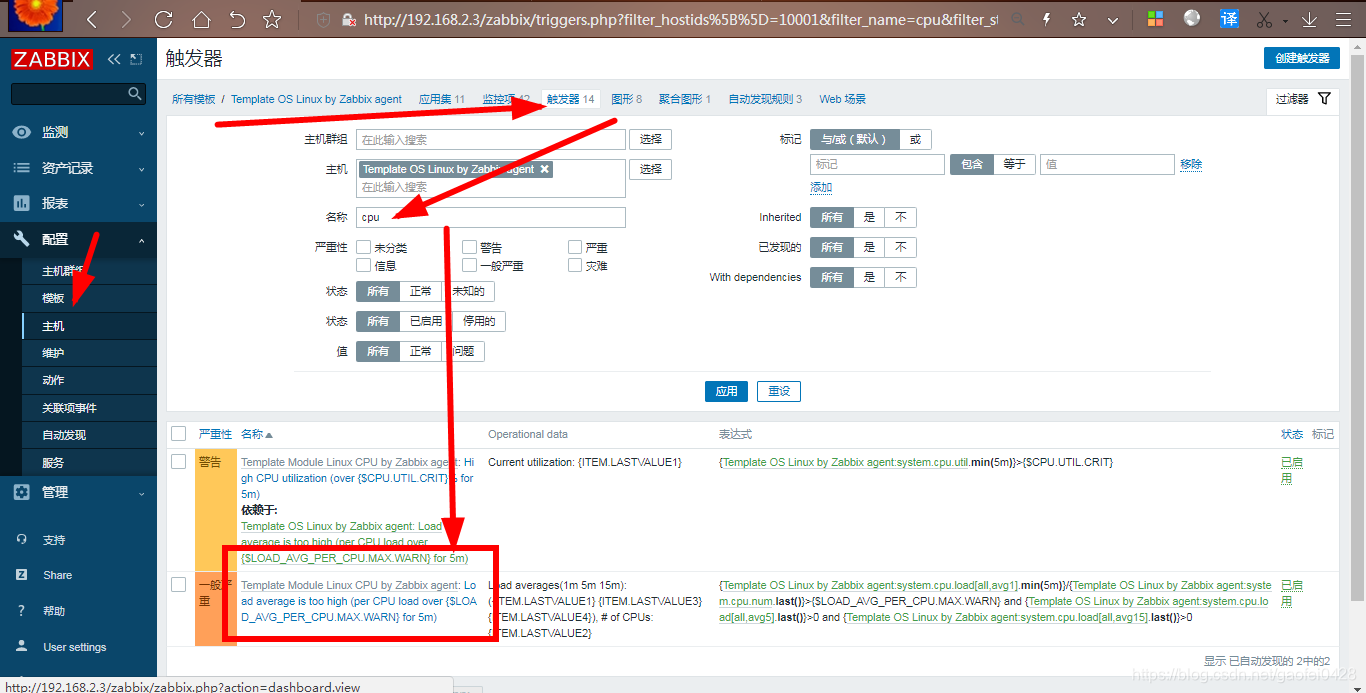Click the magnifier icon in the sidebar search
Viewport: 1366px width, 693px height.
[136, 93]
